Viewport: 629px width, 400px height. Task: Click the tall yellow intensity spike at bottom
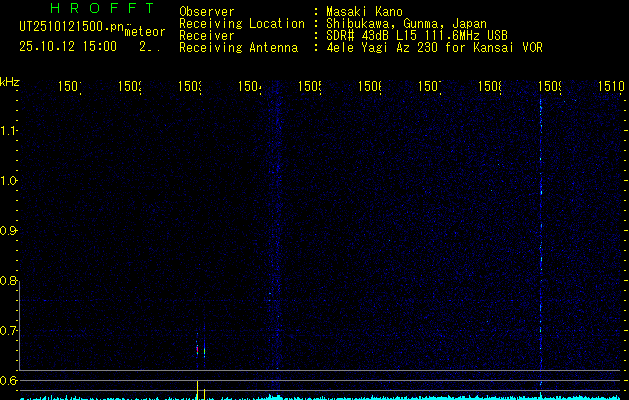point(197,390)
